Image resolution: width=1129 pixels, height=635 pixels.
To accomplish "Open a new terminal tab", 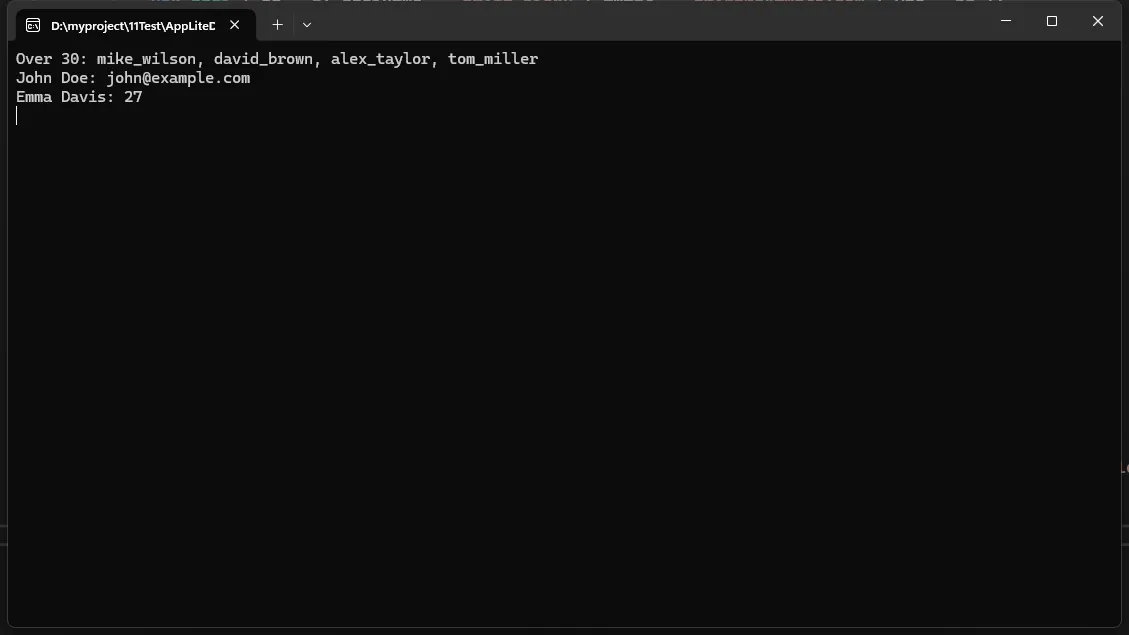I will (277, 25).
